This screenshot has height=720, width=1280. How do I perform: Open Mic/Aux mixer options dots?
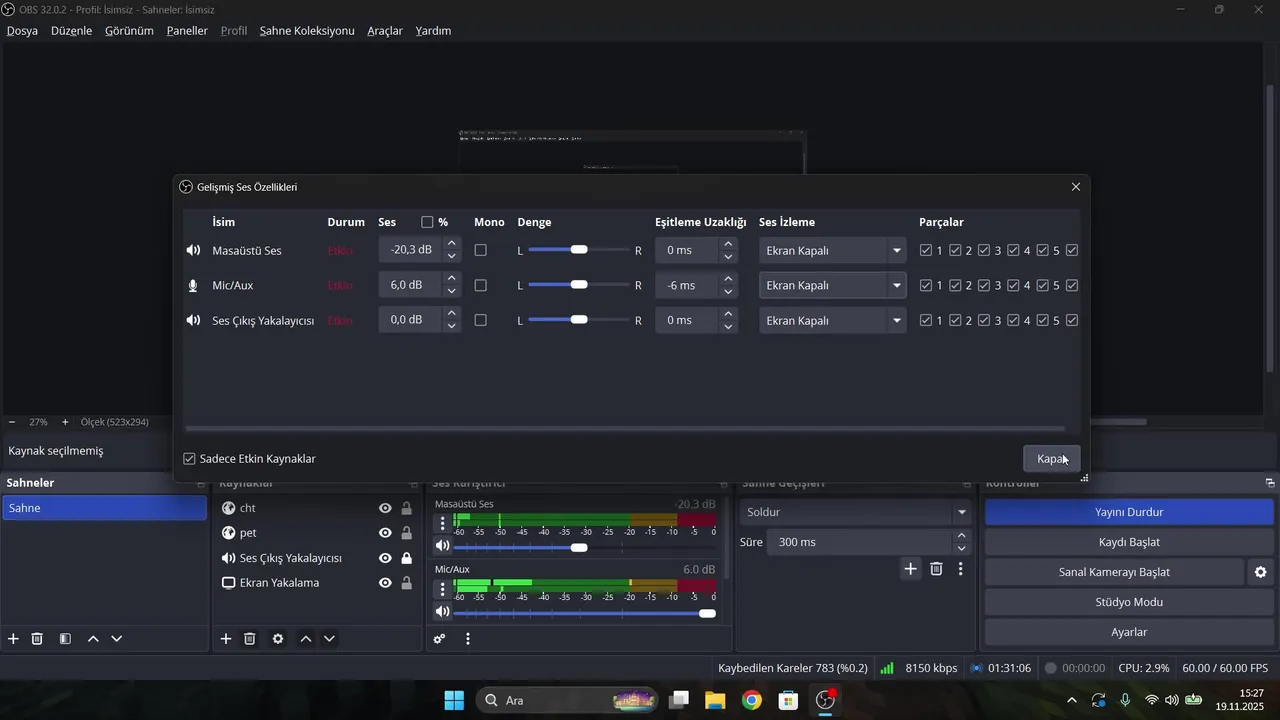tap(443, 589)
